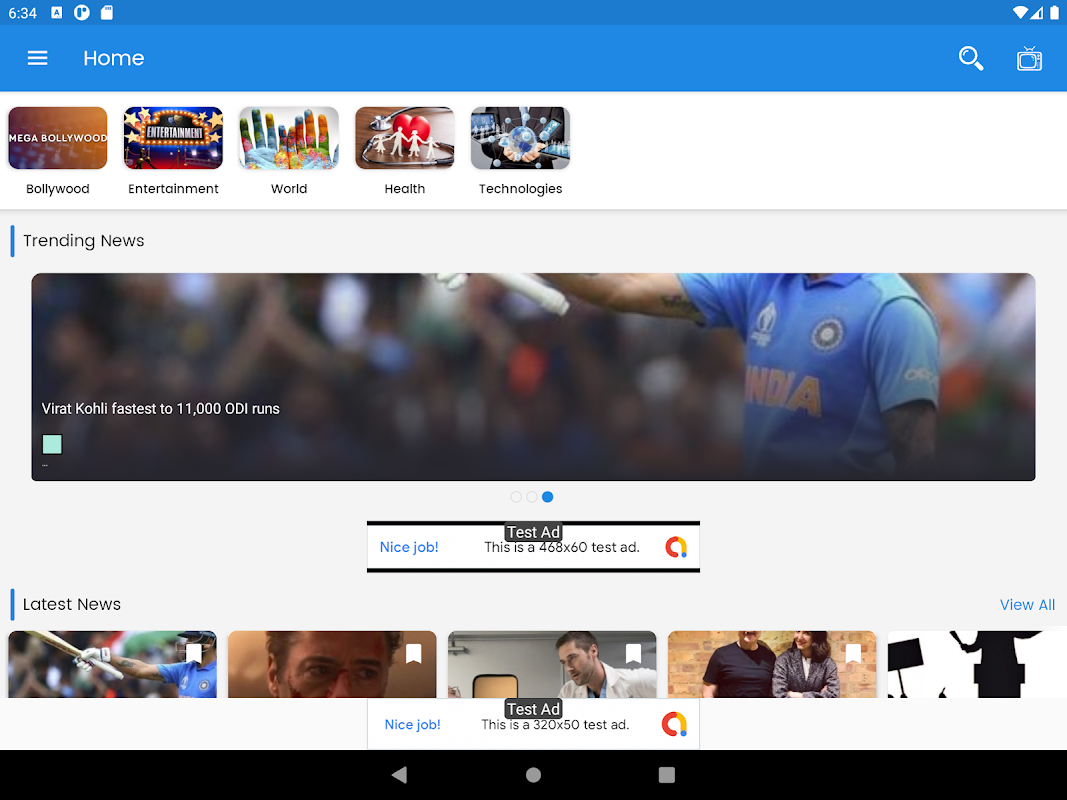Open the hamburger navigation menu
The width and height of the screenshot is (1067, 800).
[37, 59]
